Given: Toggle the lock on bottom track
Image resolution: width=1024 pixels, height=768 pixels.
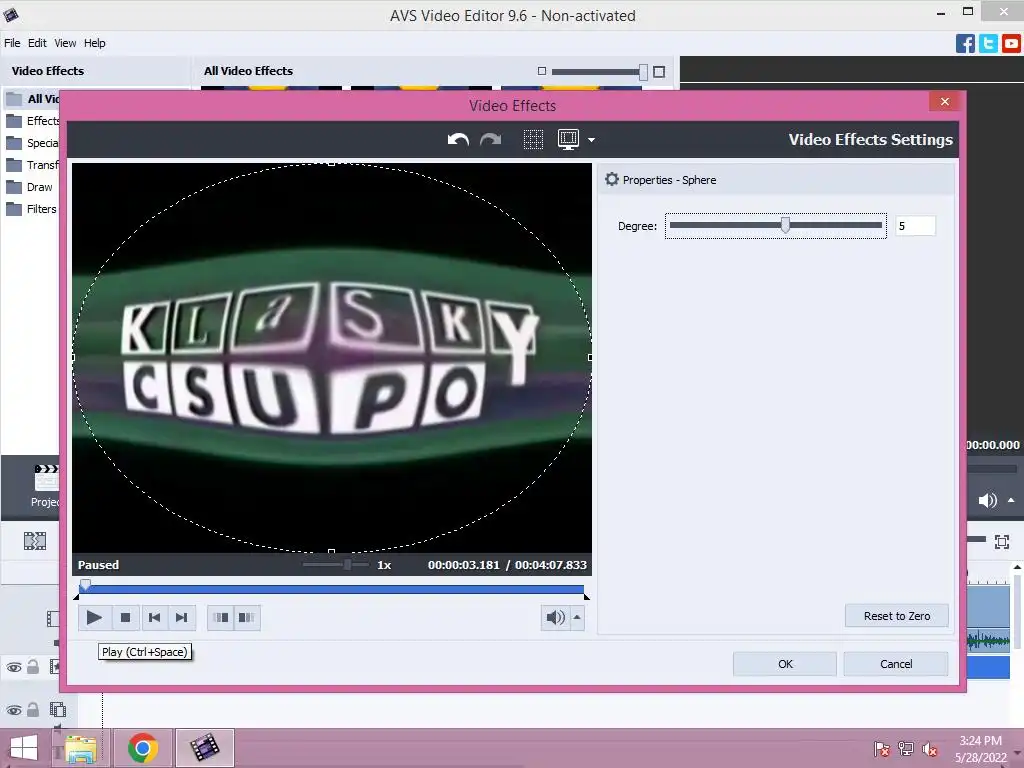Looking at the screenshot, I should [x=33, y=710].
